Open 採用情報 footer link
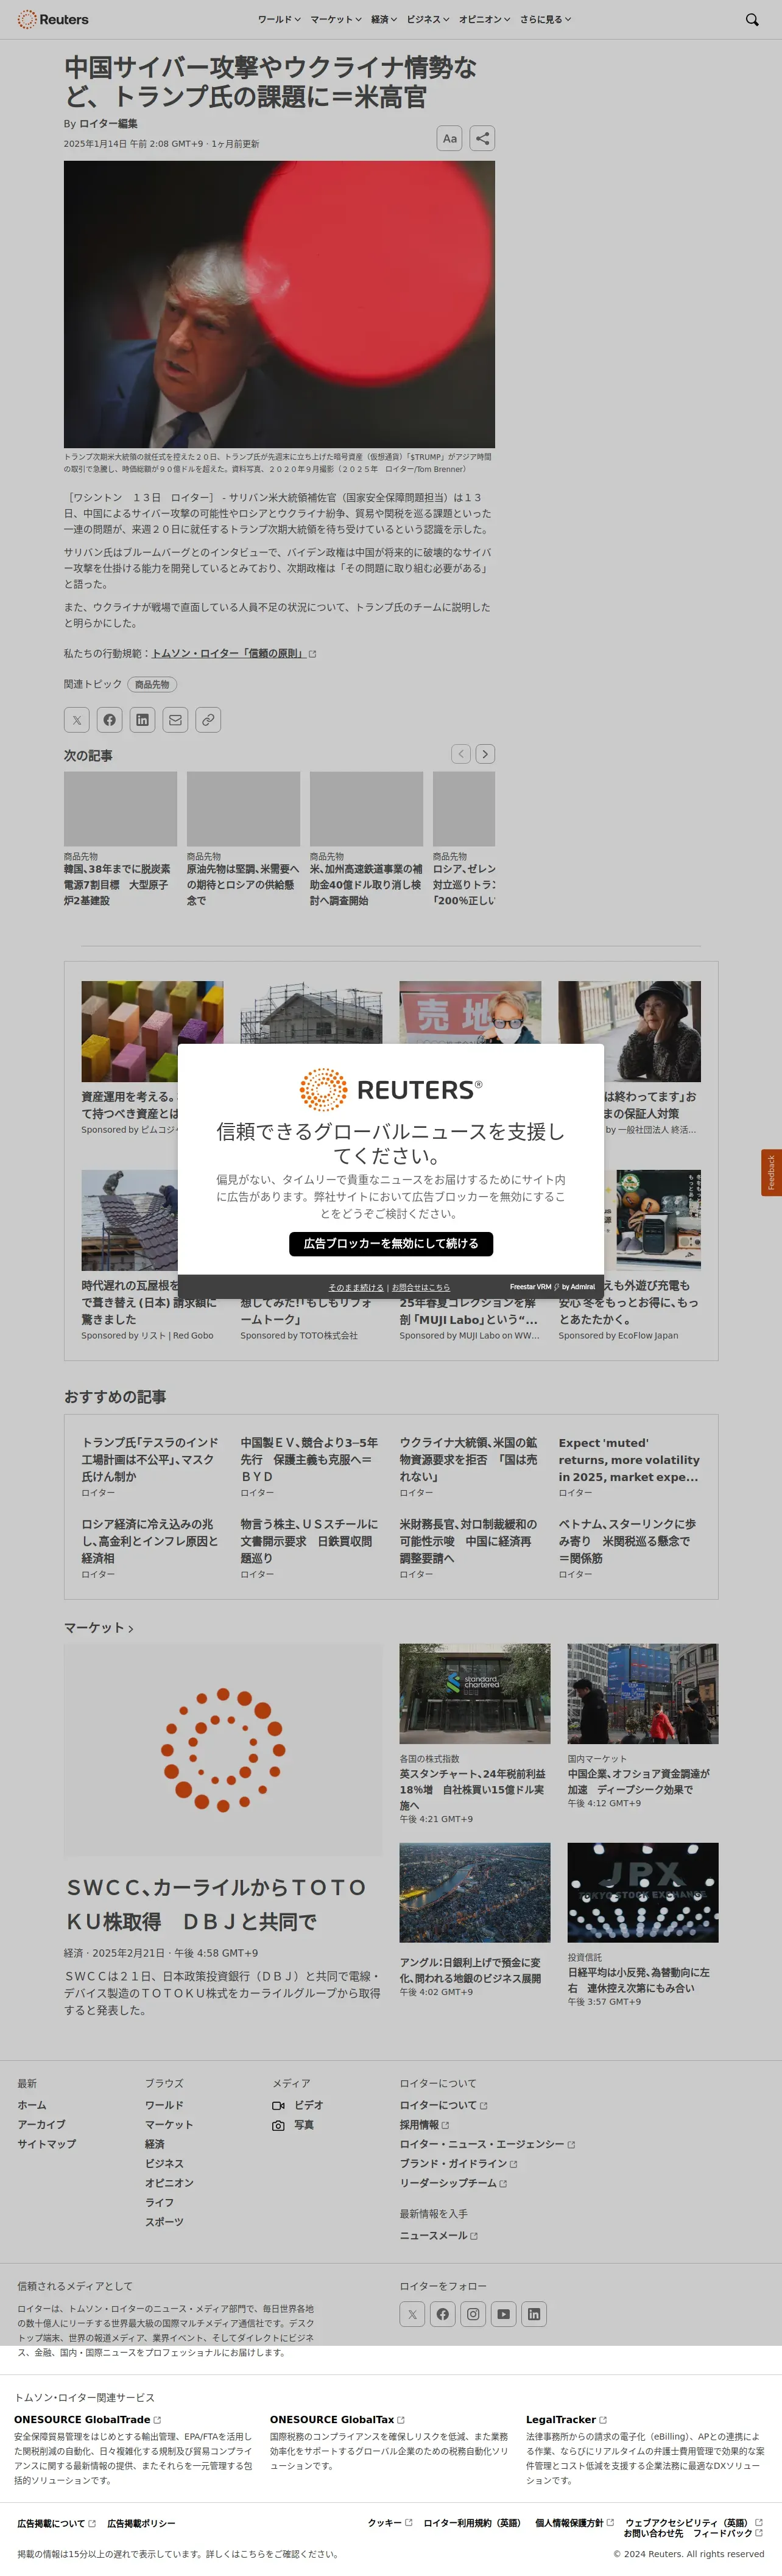The image size is (782, 2576). [x=424, y=2125]
